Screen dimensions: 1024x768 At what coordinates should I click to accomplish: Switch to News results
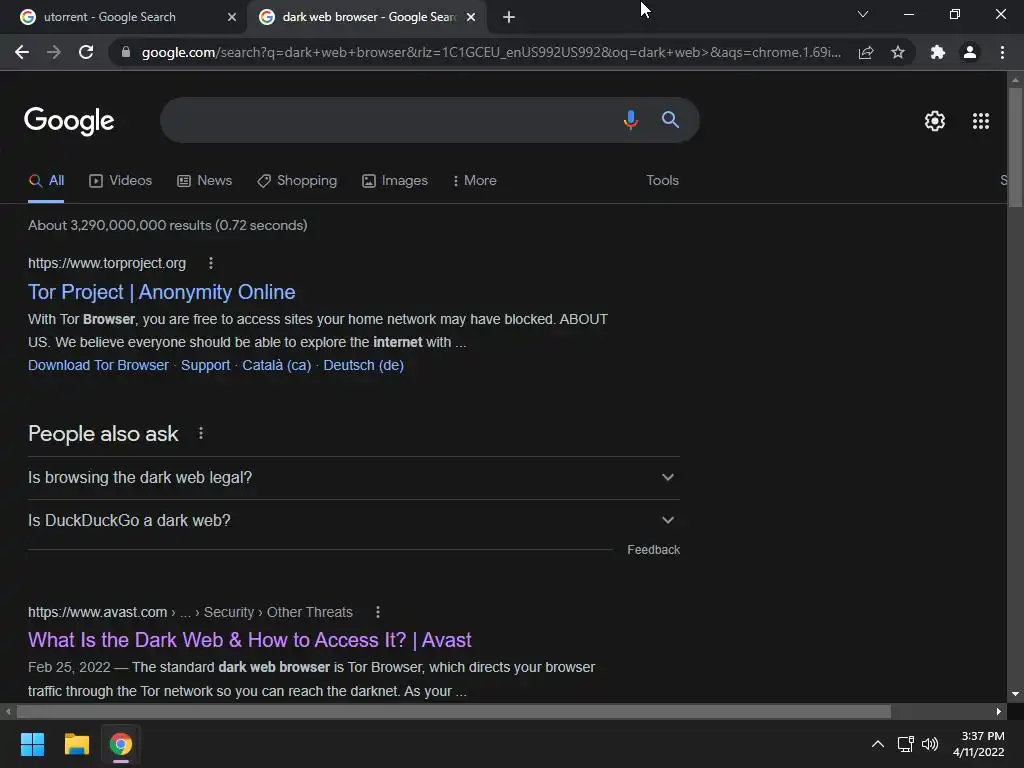click(204, 181)
